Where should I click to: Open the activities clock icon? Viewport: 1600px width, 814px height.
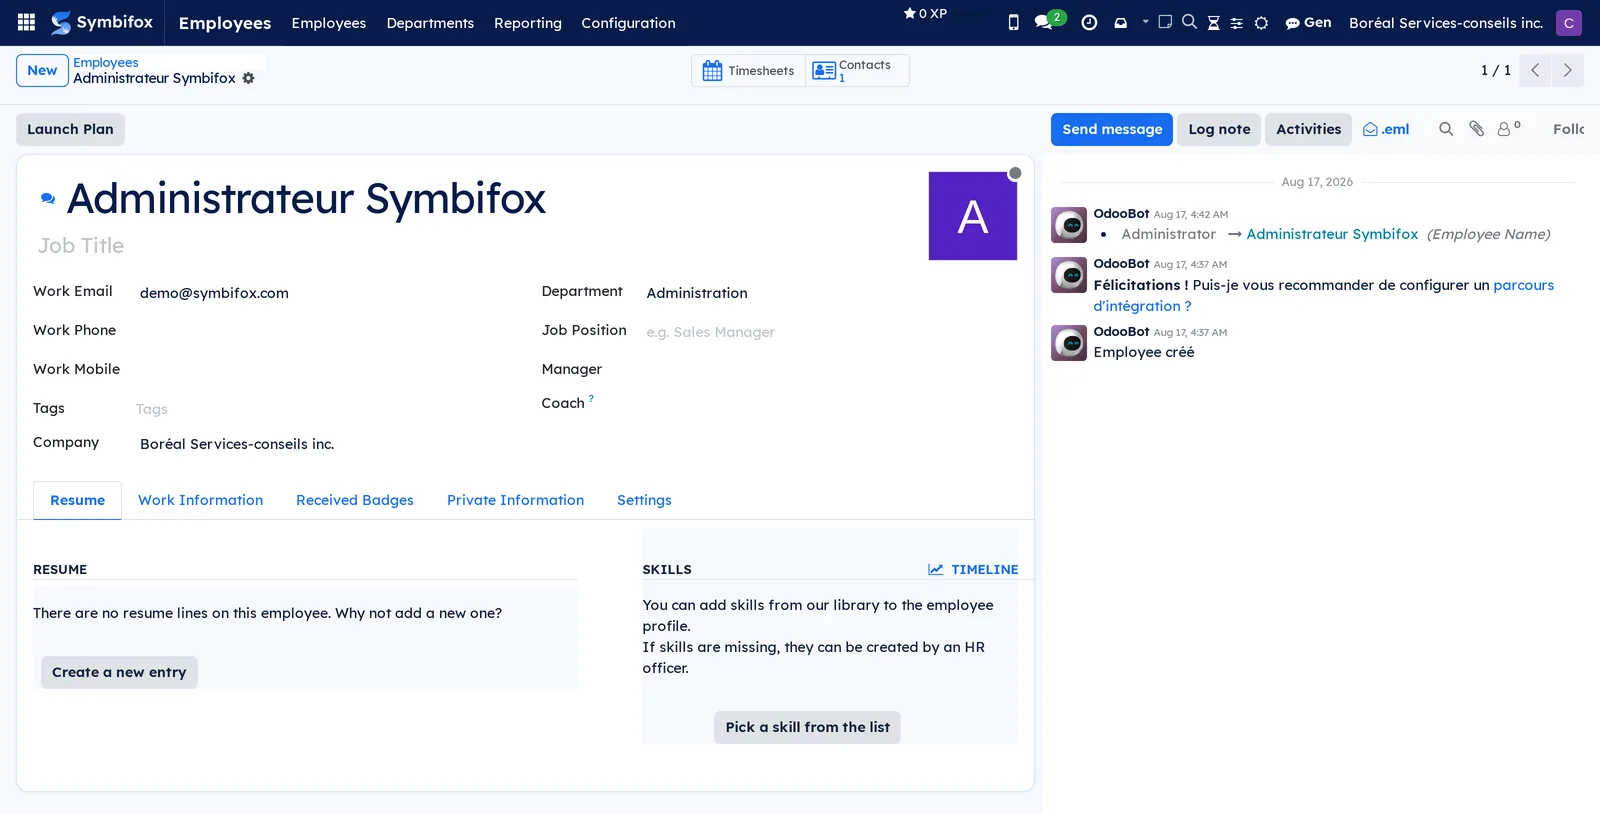[1089, 22]
